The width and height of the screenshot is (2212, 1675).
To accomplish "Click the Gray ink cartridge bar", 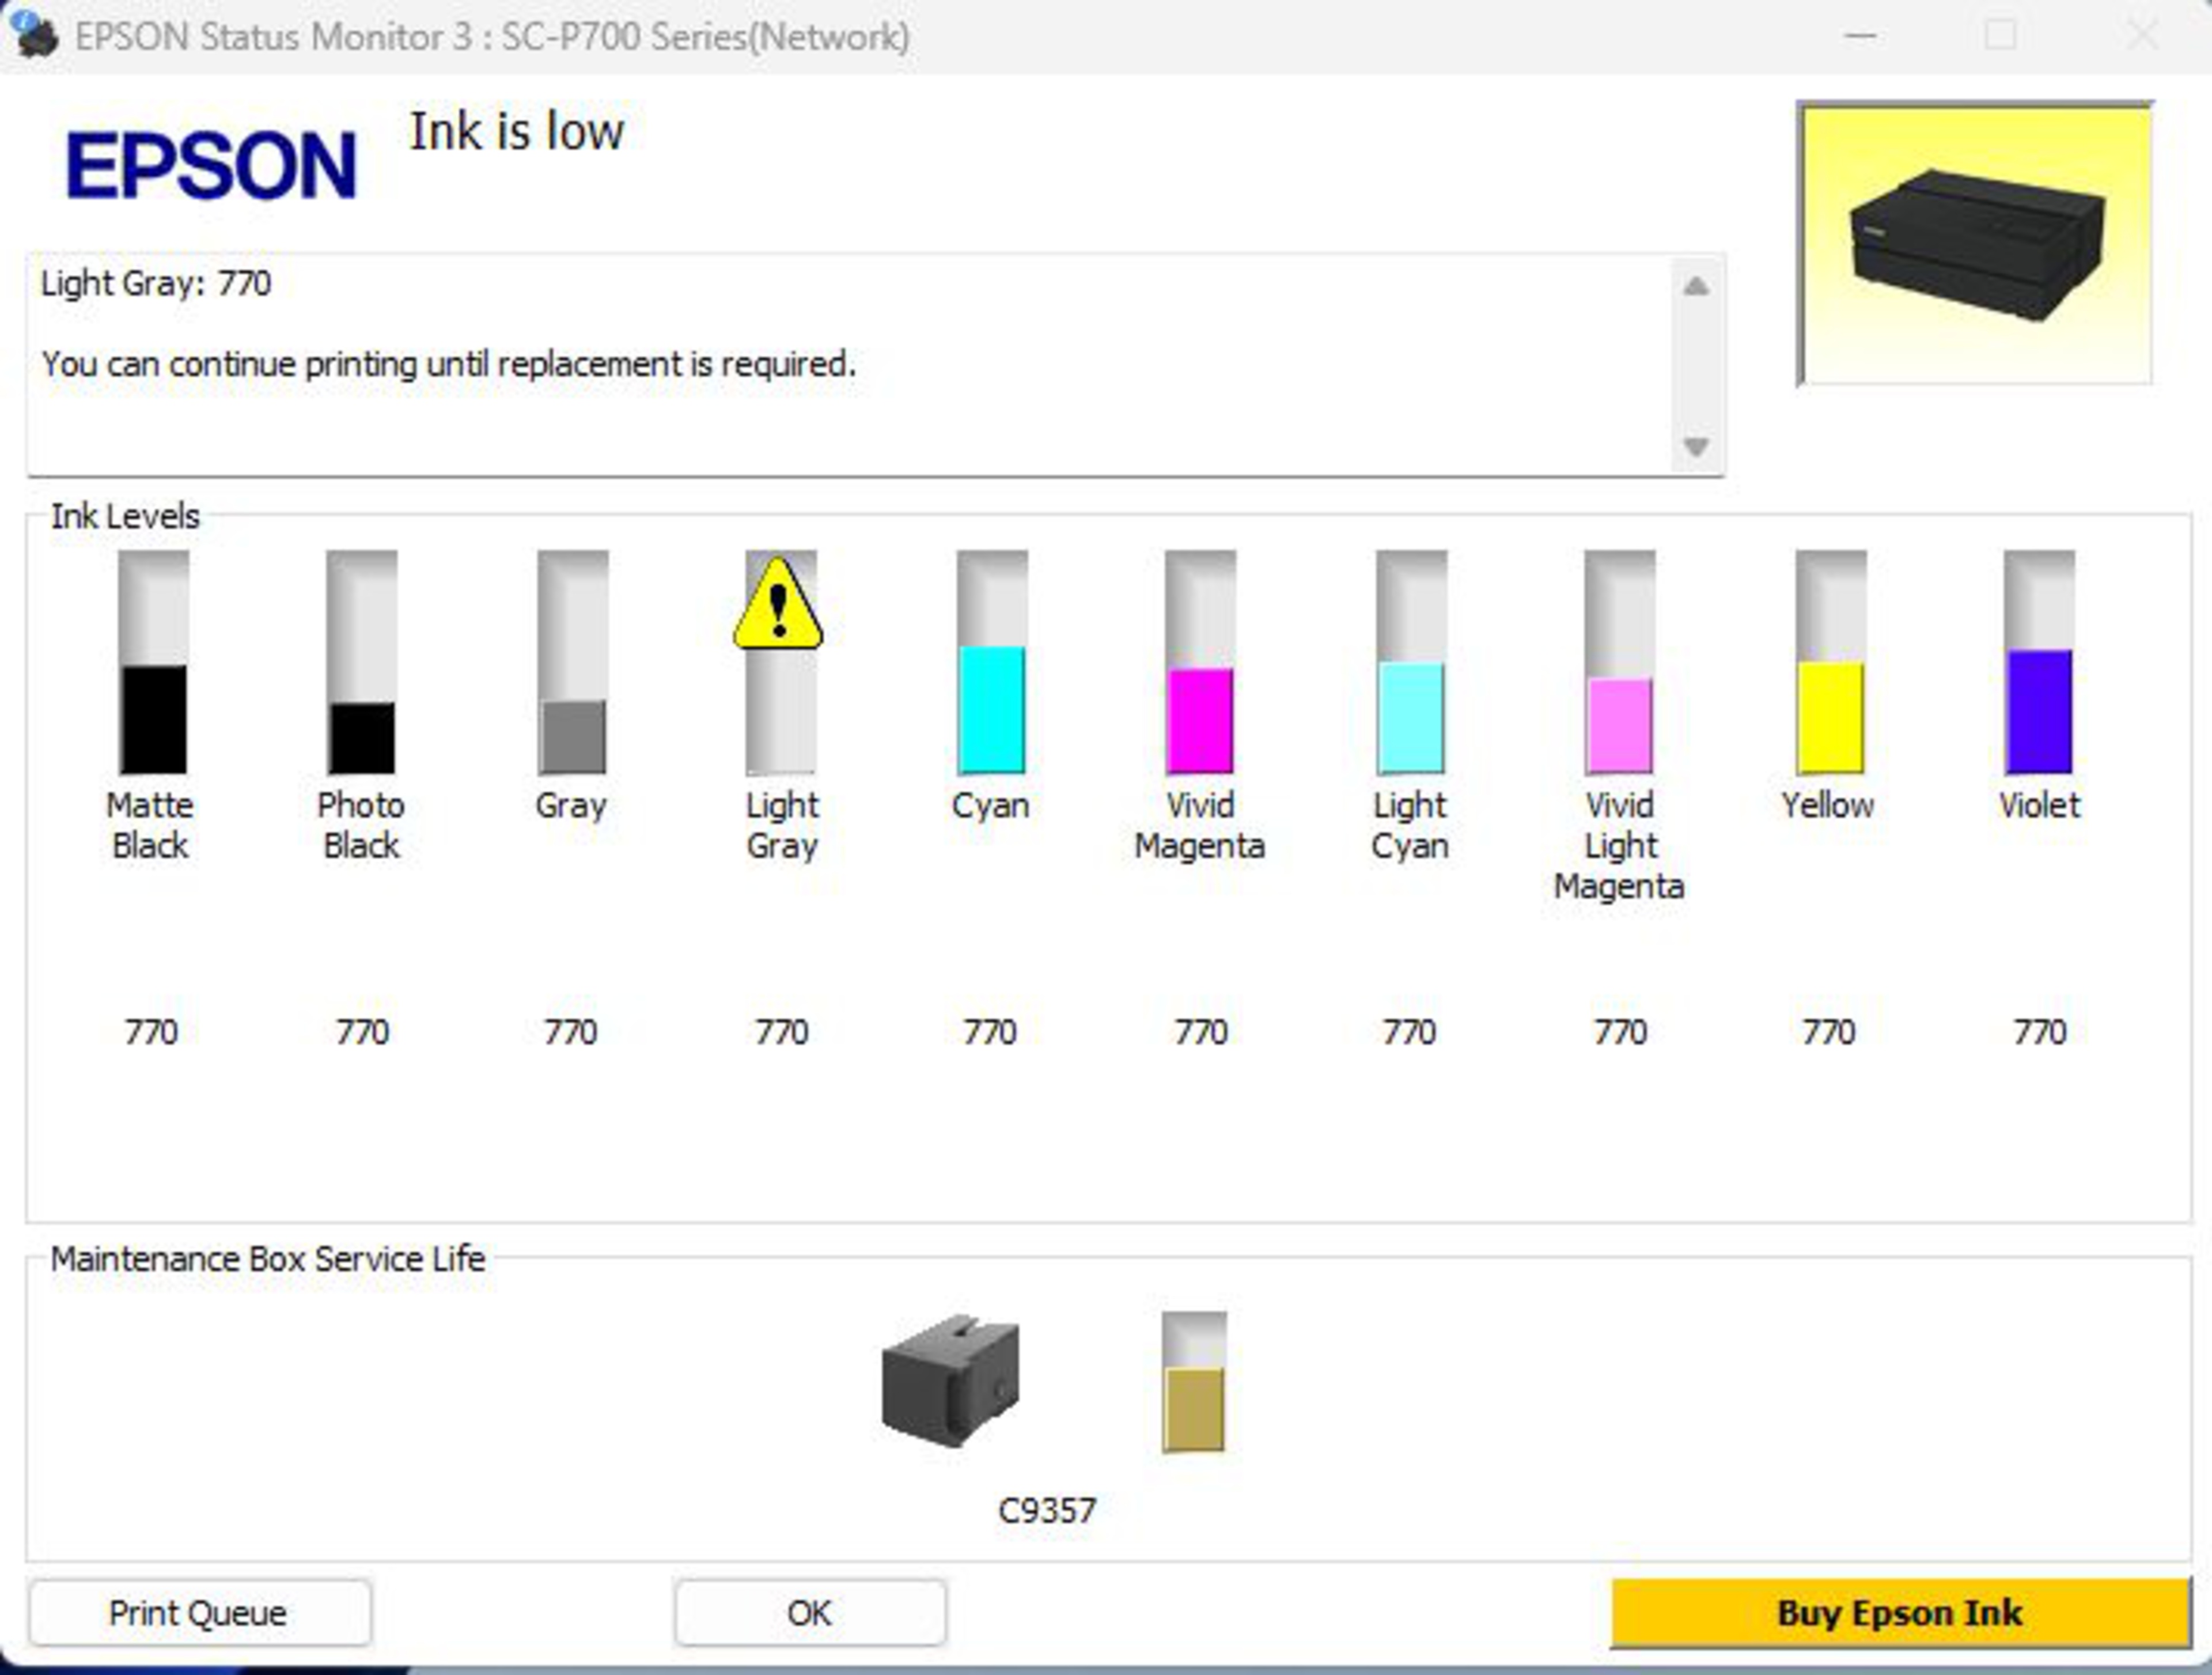I will click(572, 663).
